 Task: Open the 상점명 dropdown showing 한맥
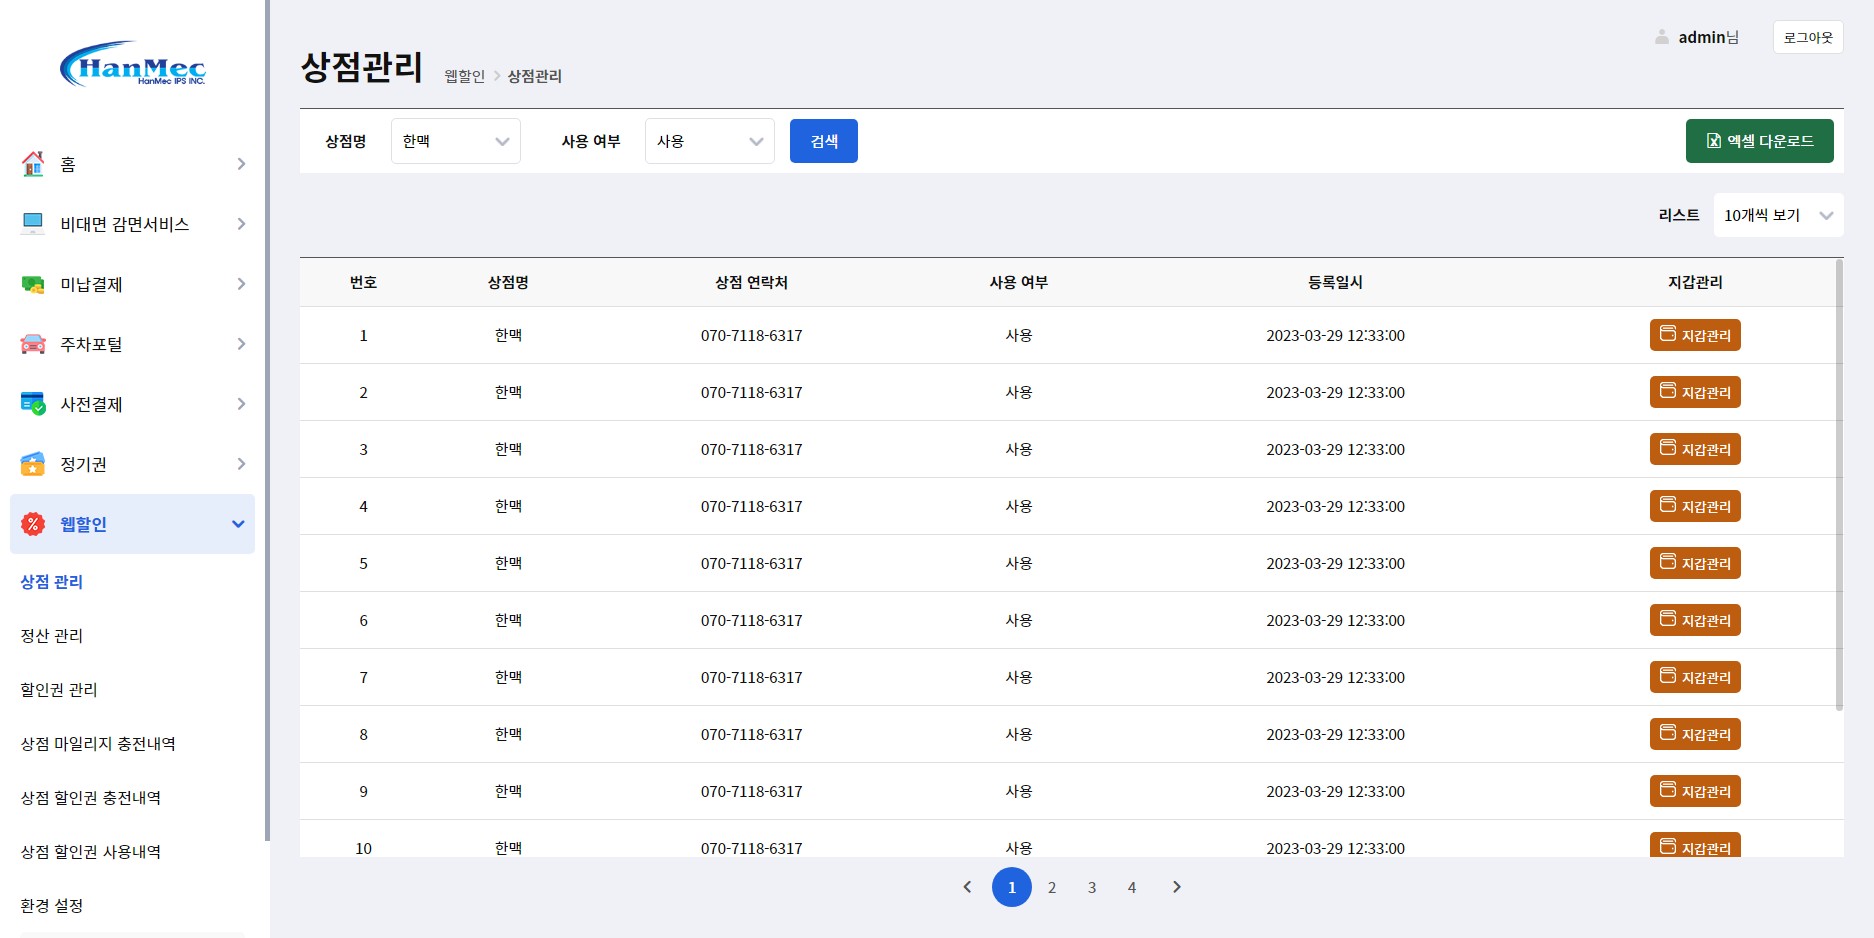coord(455,140)
